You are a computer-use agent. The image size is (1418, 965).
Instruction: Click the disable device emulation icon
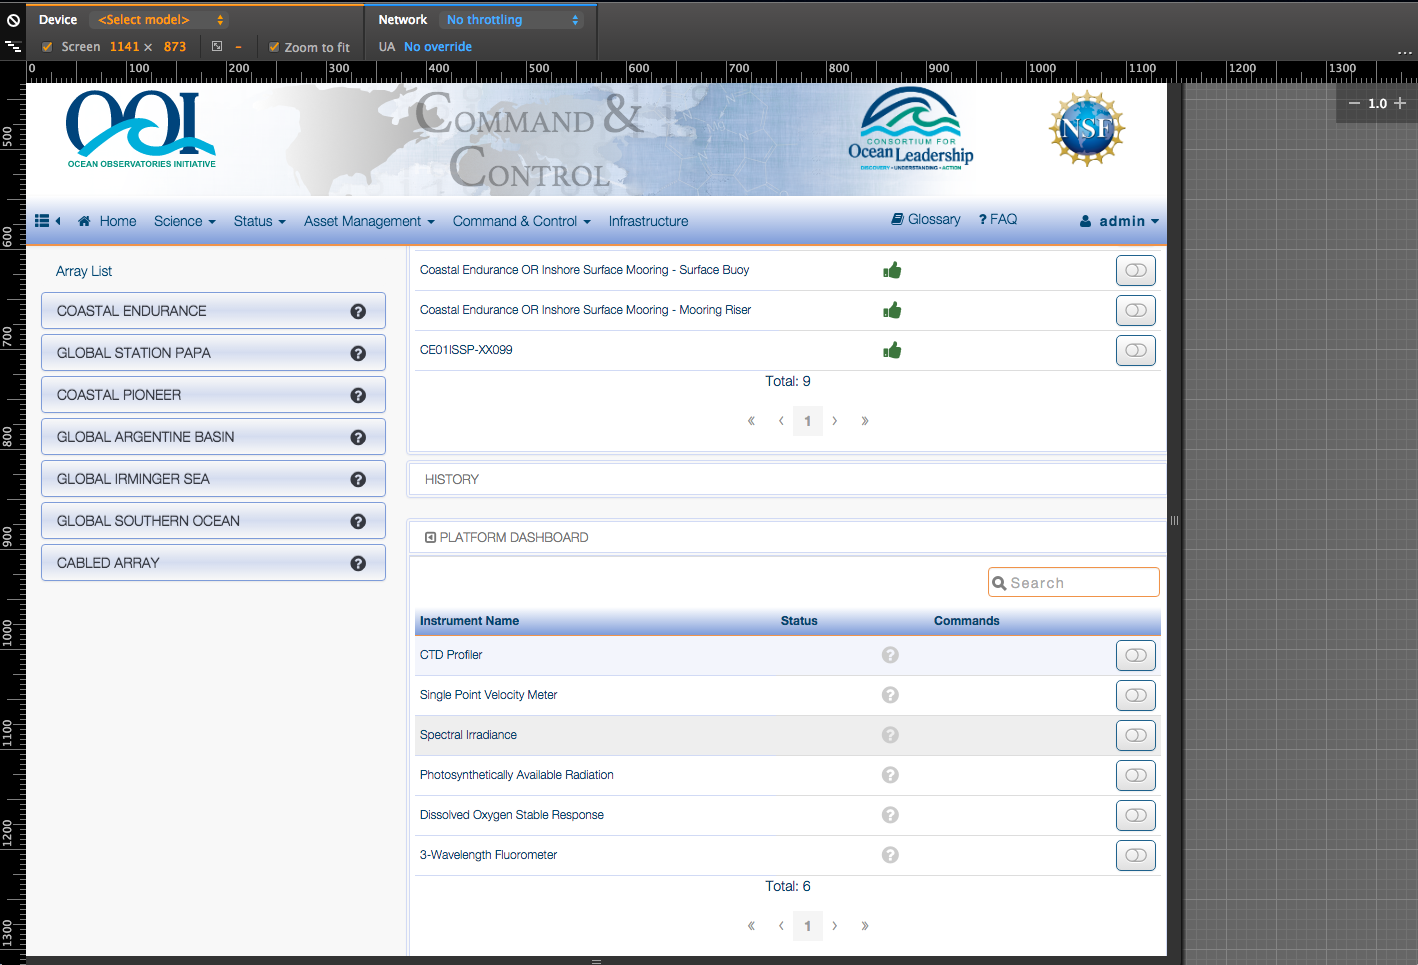(13, 20)
